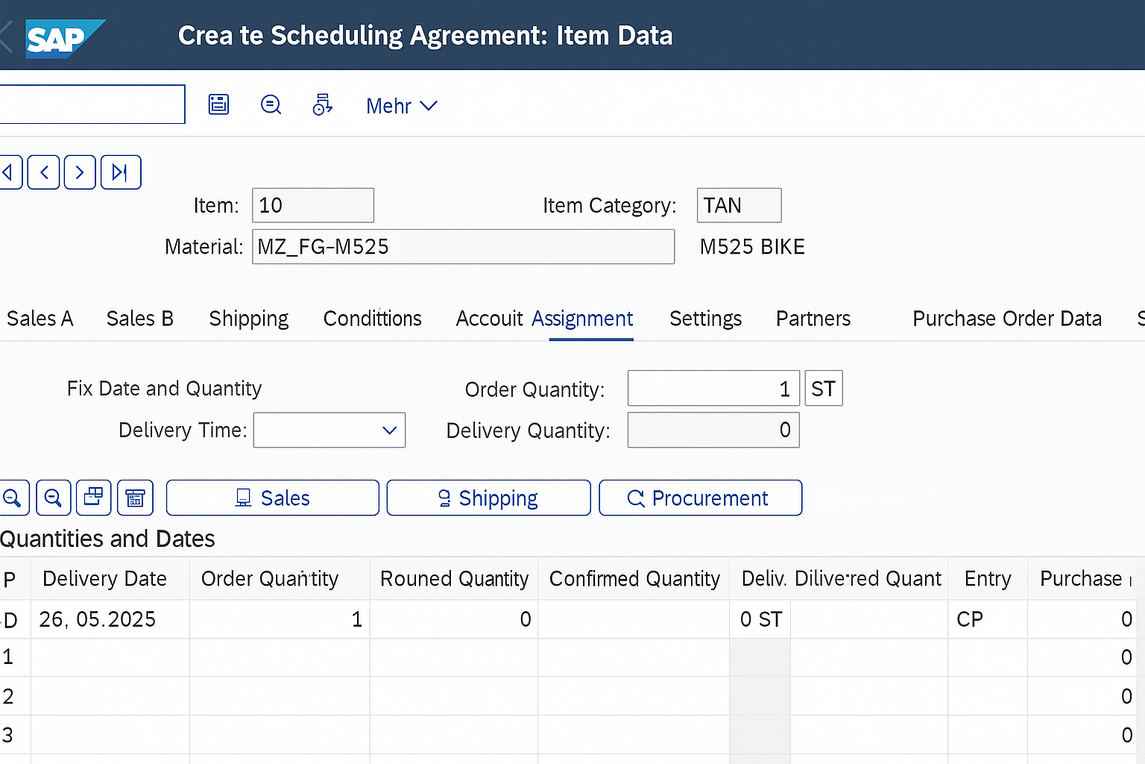Click the insert schedule line icon

click(93, 498)
